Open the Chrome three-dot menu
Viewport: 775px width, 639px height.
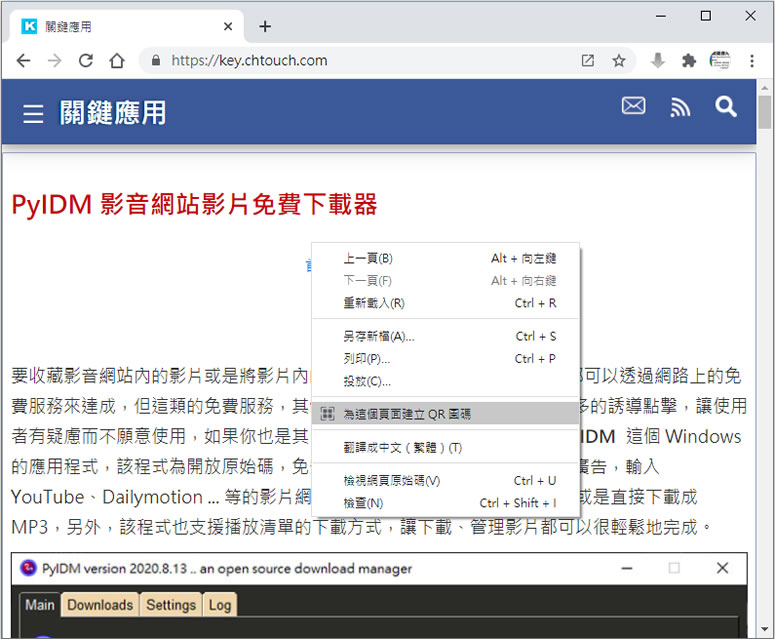click(752, 61)
